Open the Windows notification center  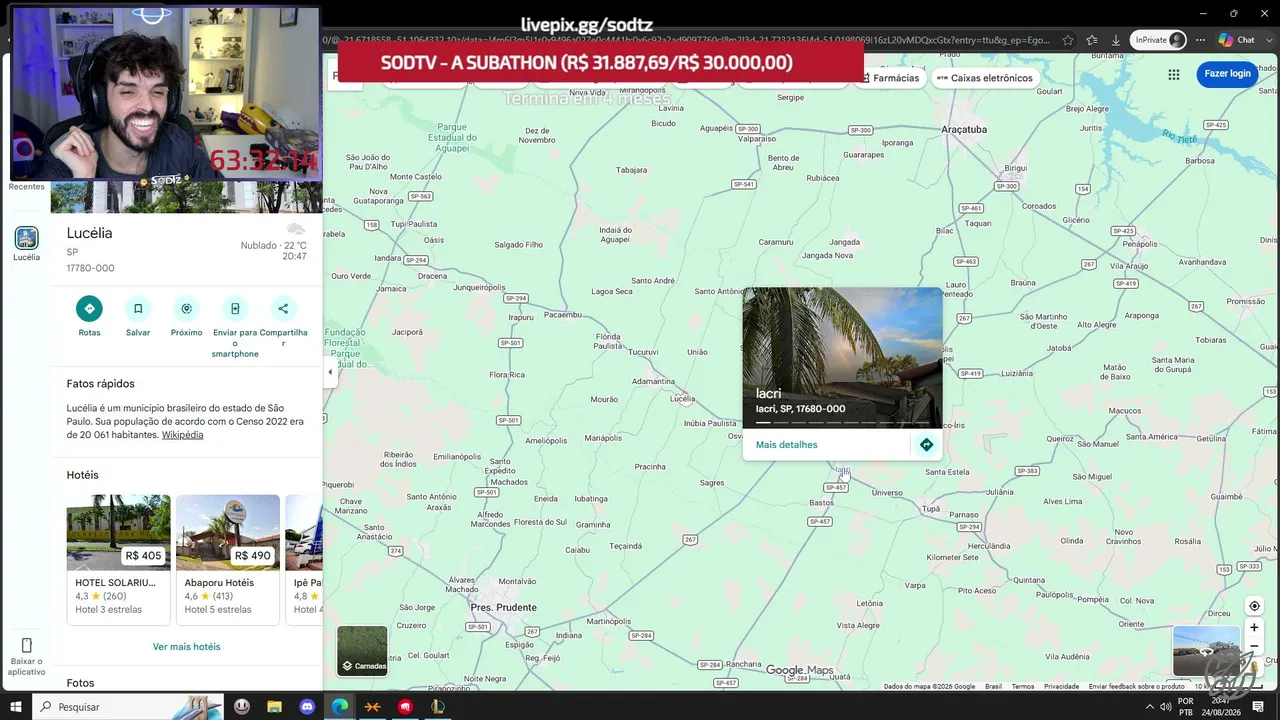tap(1258, 707)
